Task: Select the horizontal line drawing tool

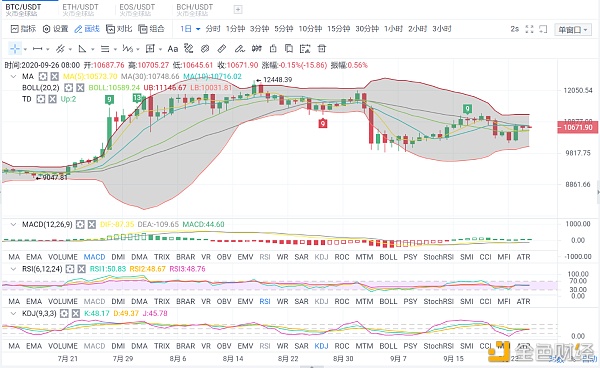Action: coord(38,49)
